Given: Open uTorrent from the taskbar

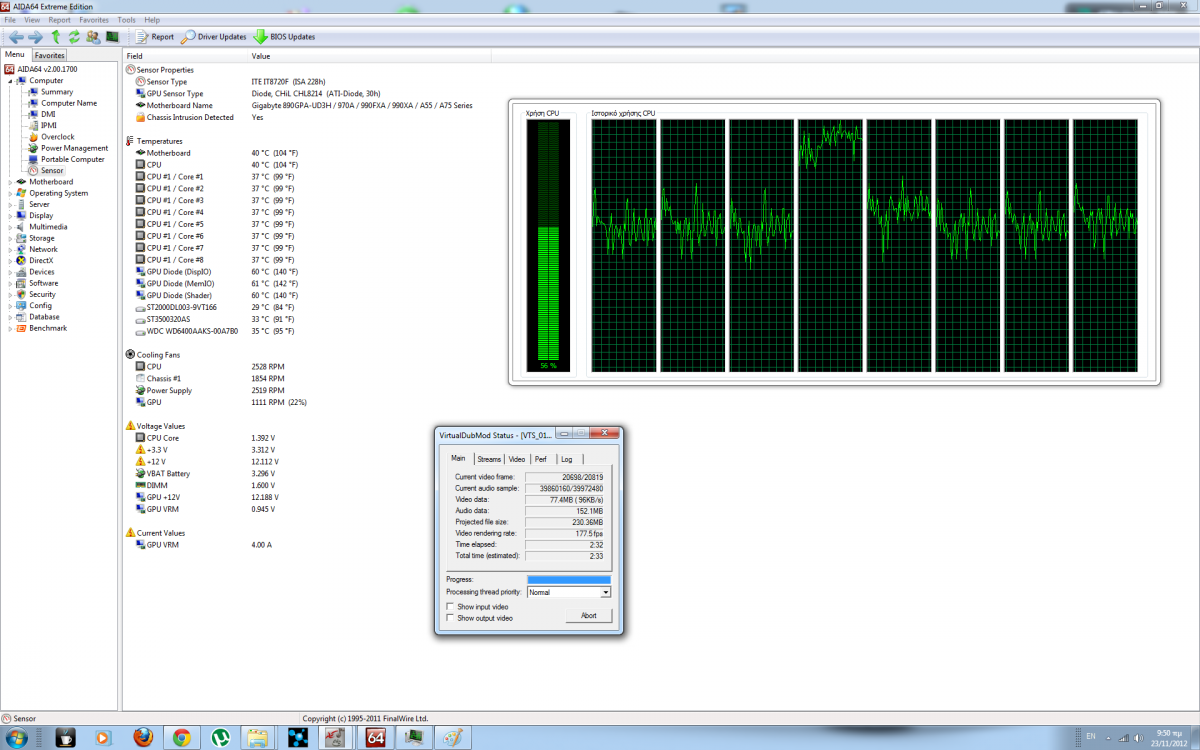Looking at the screenshot, I should (220, 738).
